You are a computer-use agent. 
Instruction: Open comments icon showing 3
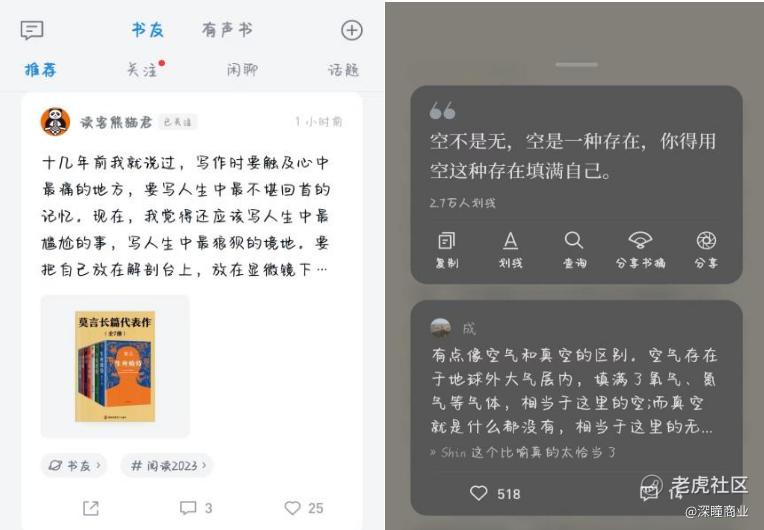tap(188, 508)
